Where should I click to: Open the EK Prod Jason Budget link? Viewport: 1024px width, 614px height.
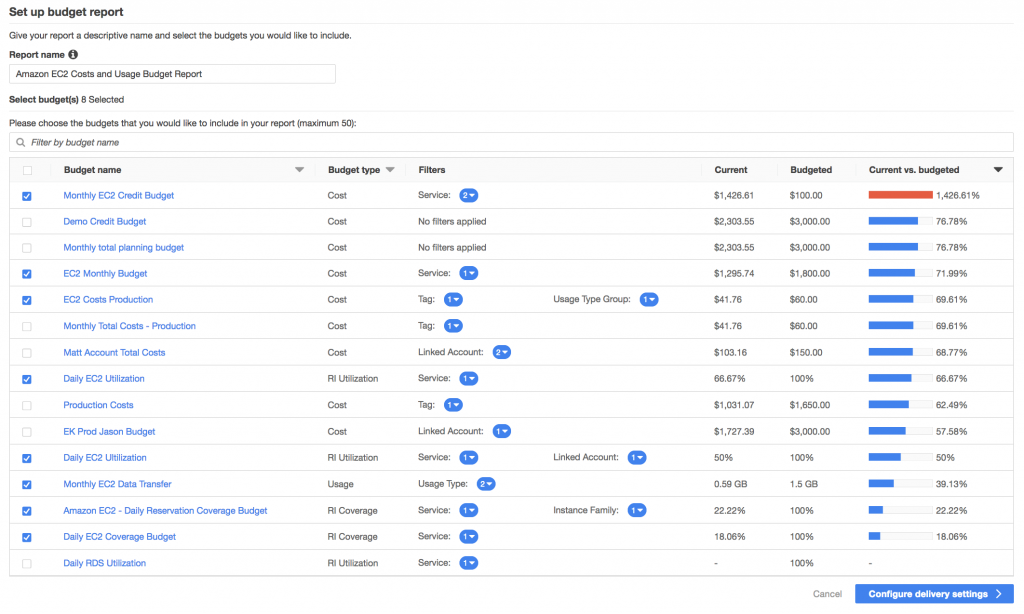pos(109,432)
